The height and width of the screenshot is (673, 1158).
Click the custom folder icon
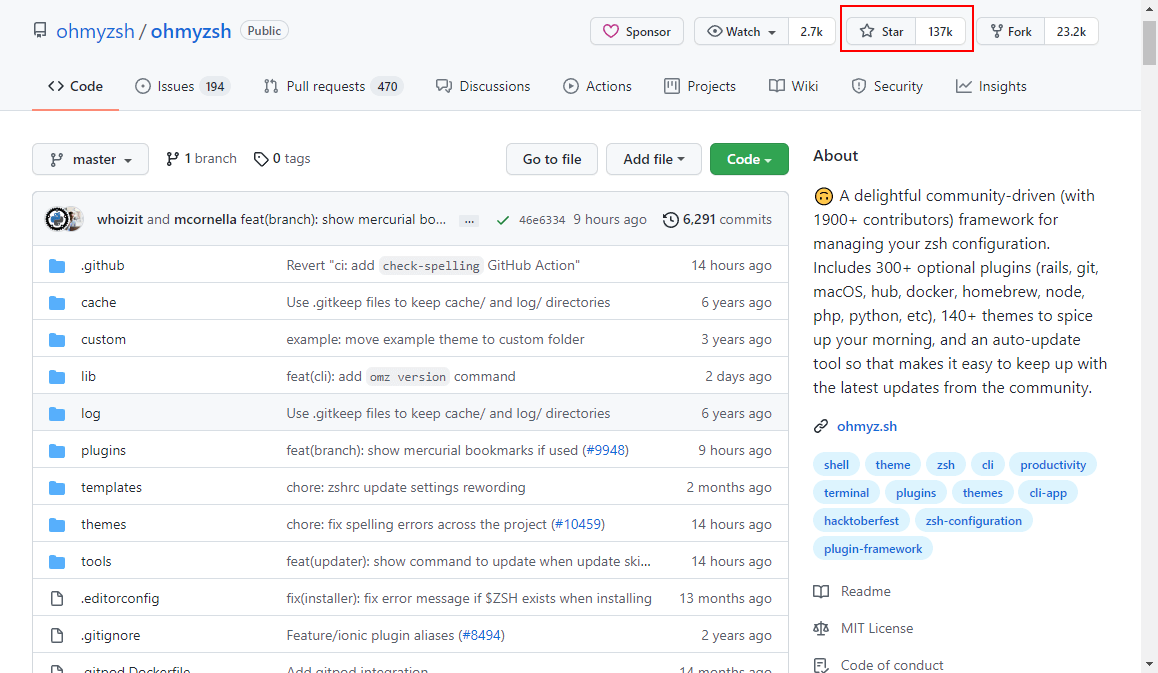coord(57,340)
